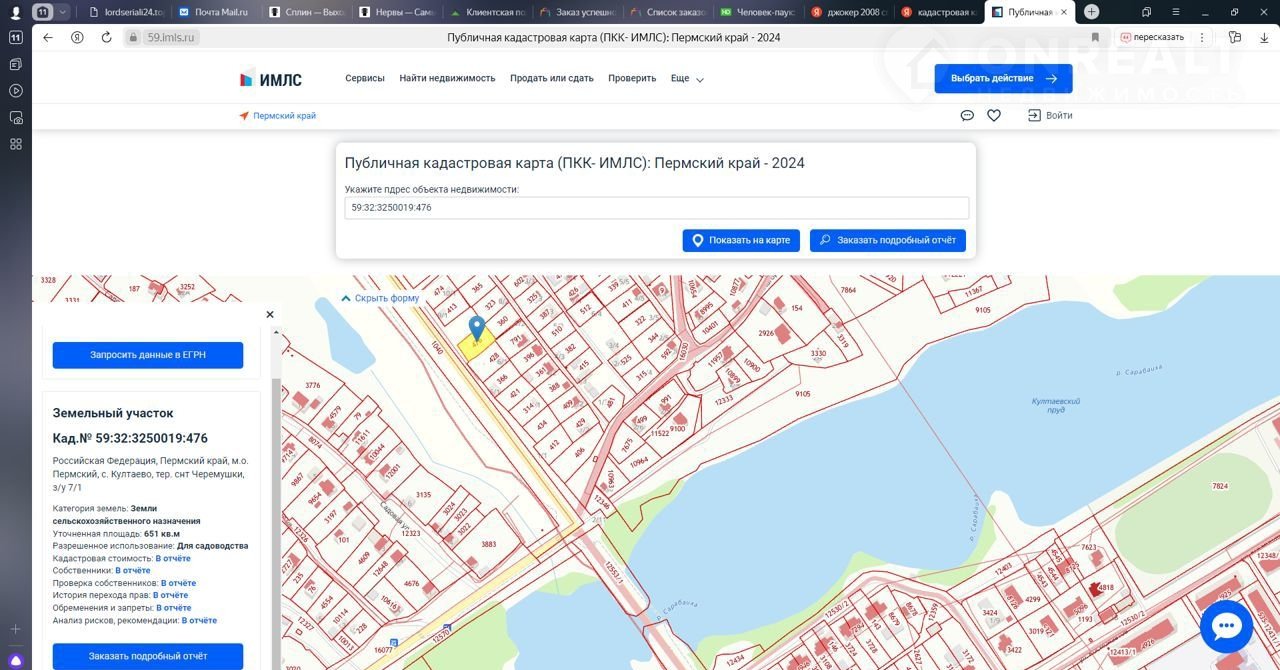
Task: Click the page bookmark icon in address bar
Action: tap(1095, 37)
